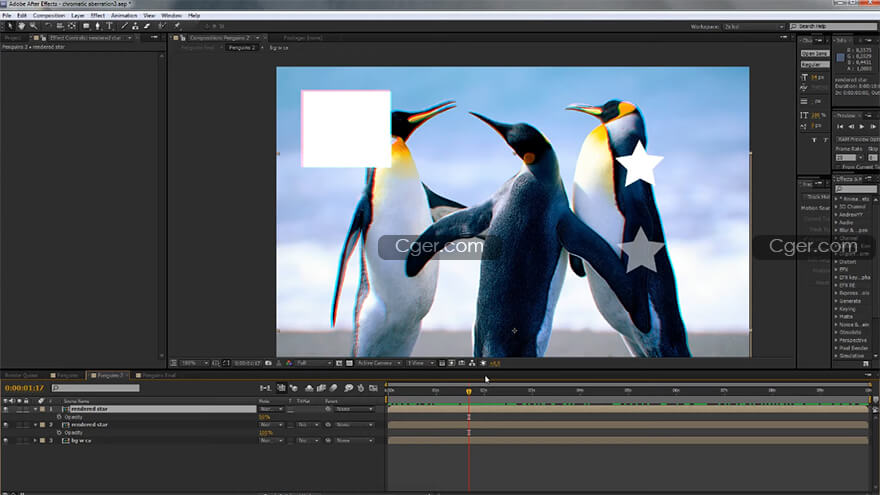Switch to the Penguins Final timeline tab
The height and width of the screenshot is (495, 880).
coord(158,375)
